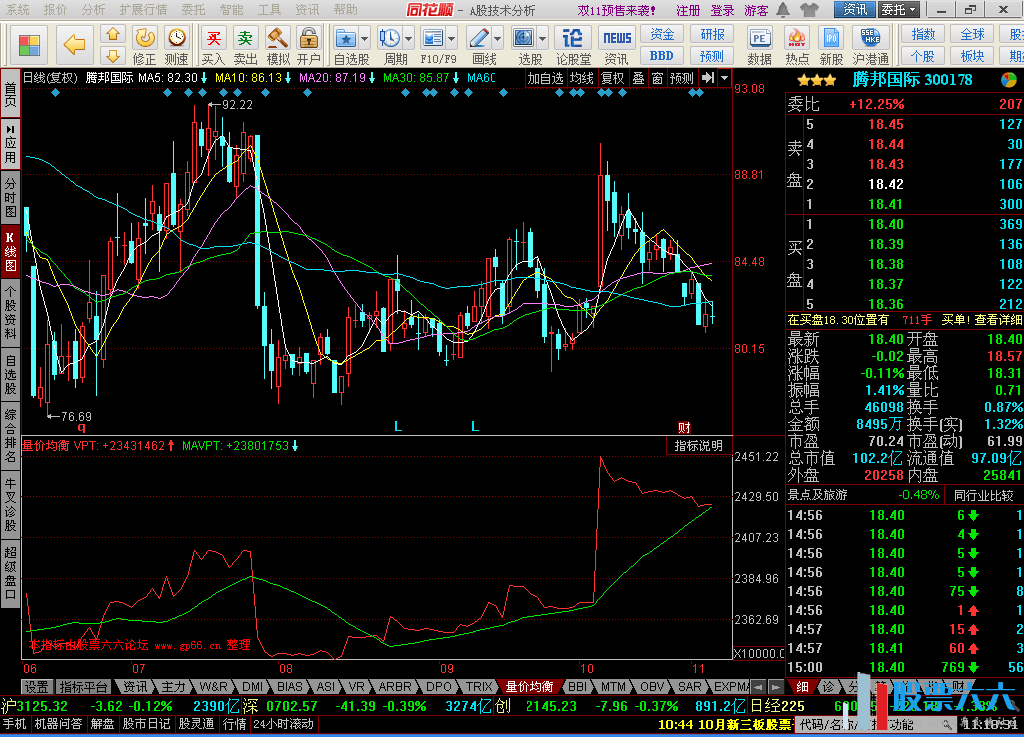Open the 热点 hot topics flame icon

coord(796,45)
